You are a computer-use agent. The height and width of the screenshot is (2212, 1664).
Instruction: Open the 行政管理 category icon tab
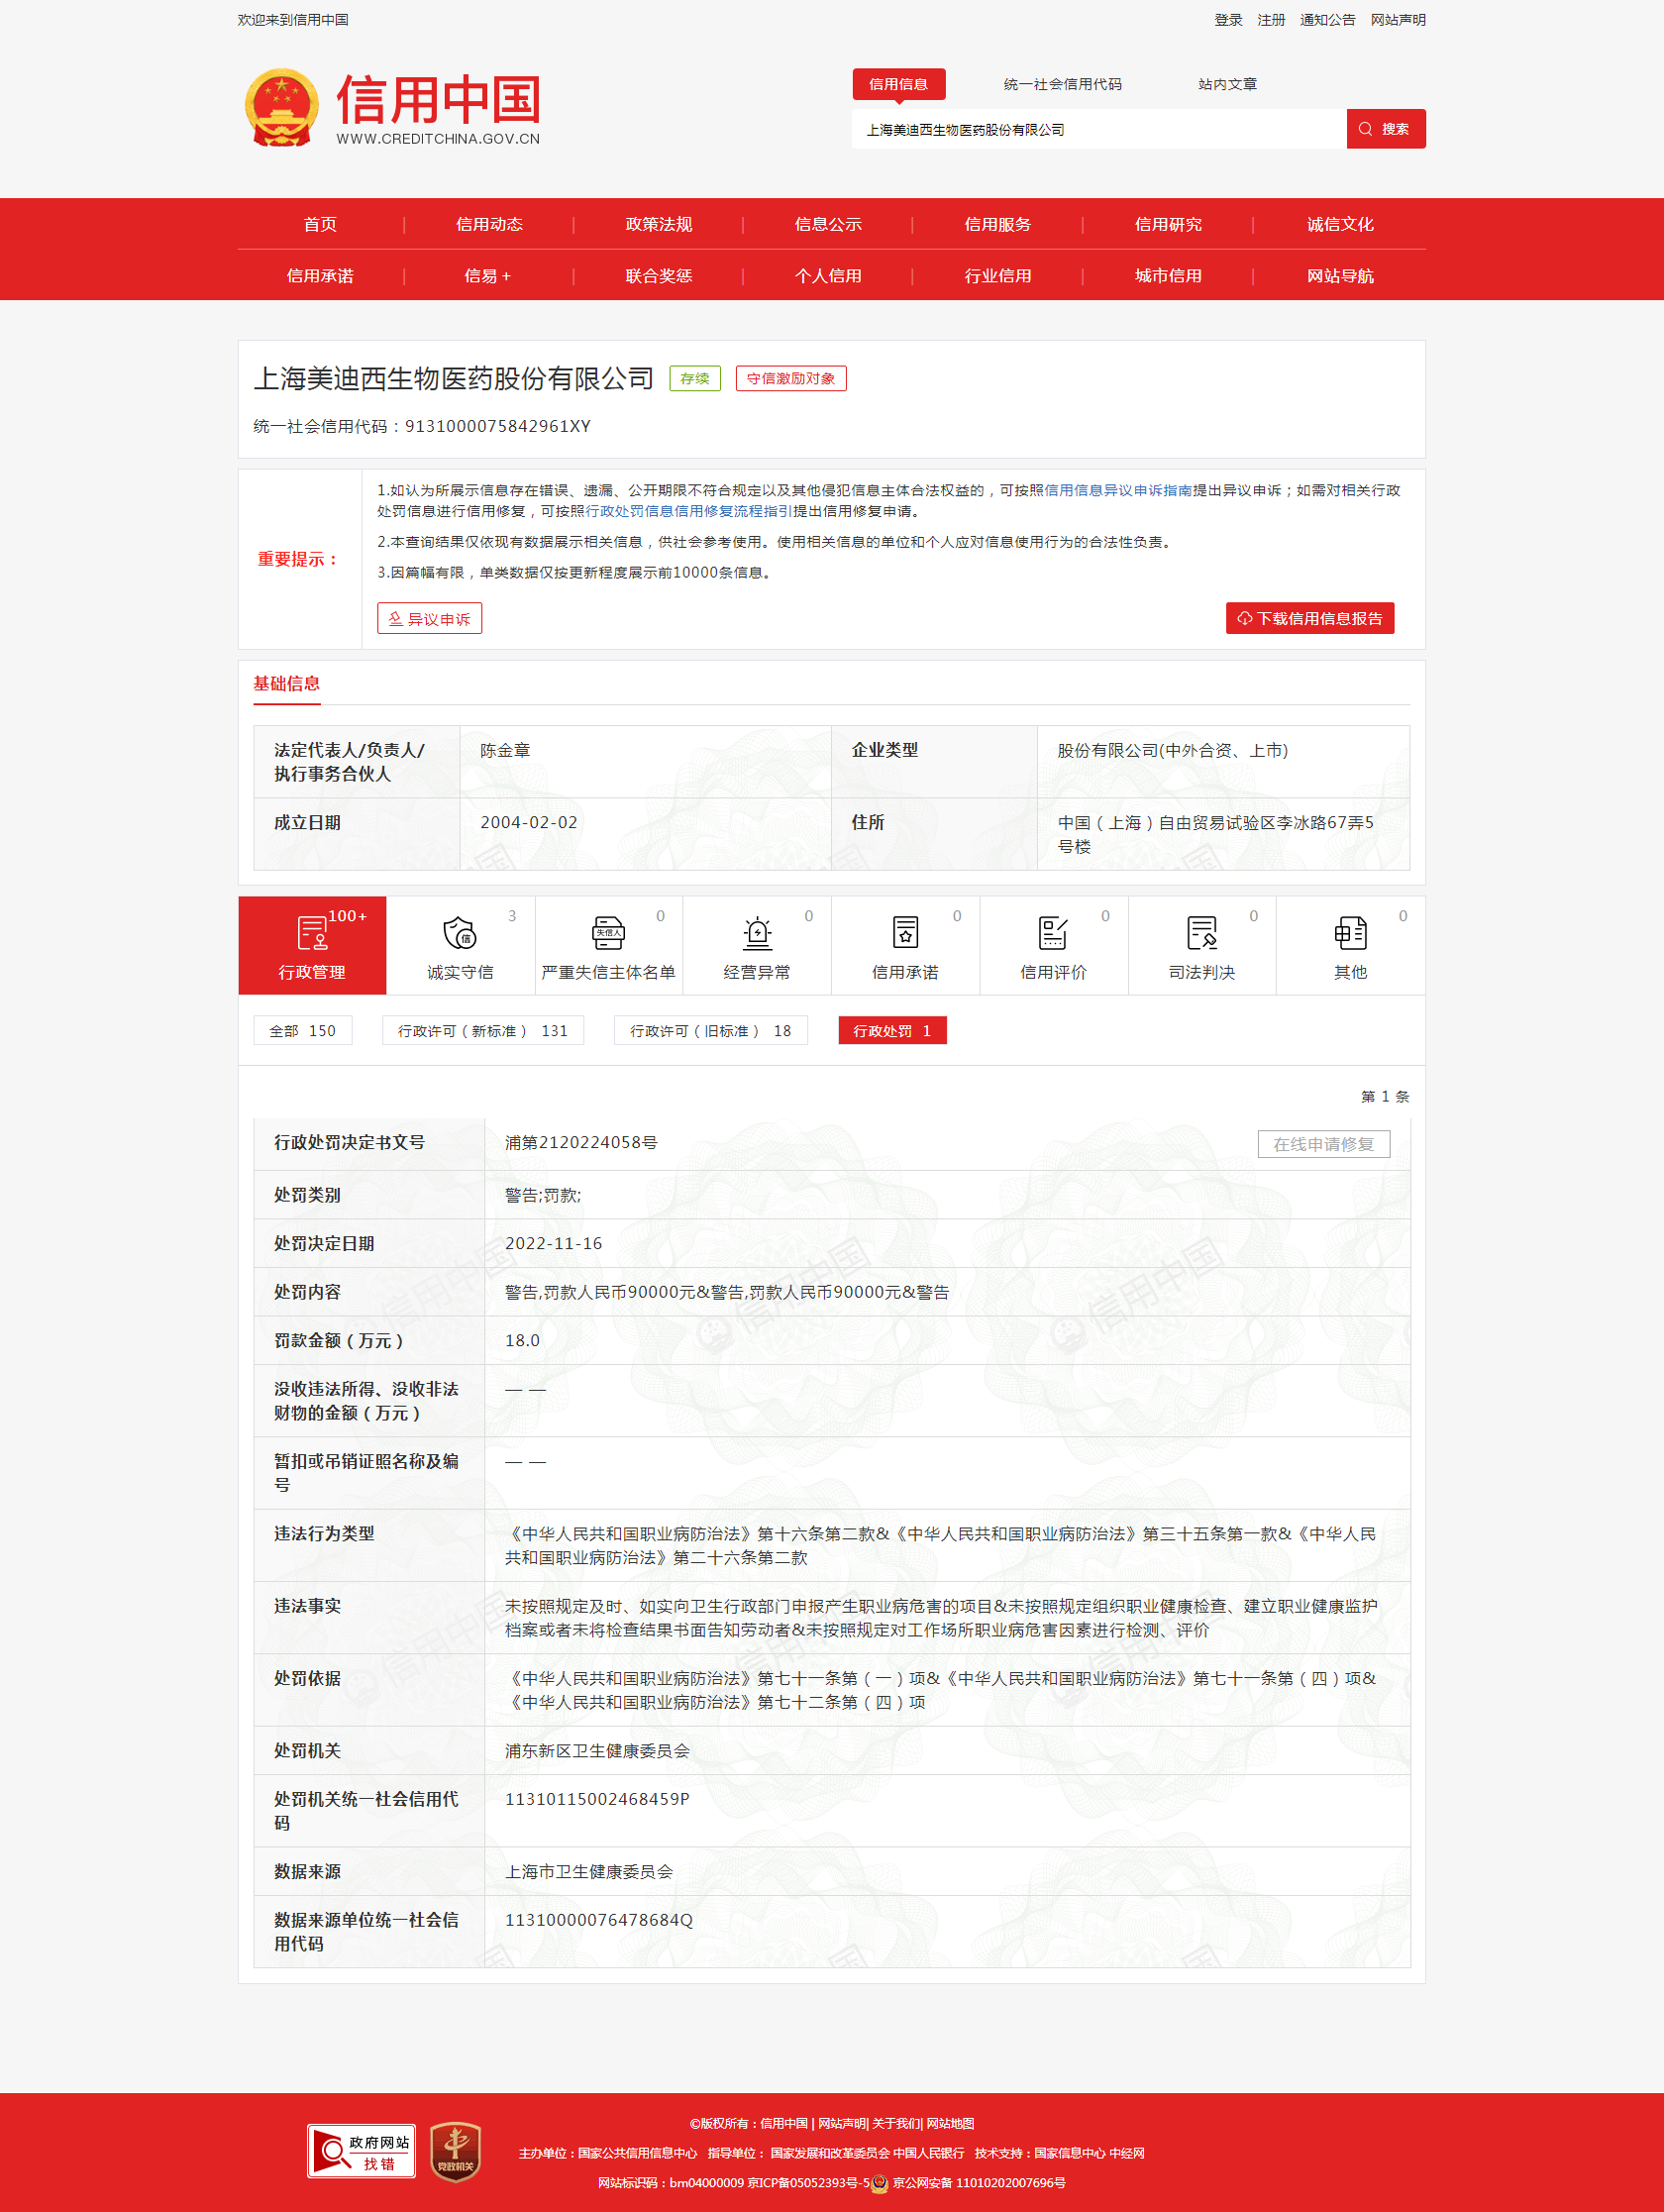pos(312,945)
